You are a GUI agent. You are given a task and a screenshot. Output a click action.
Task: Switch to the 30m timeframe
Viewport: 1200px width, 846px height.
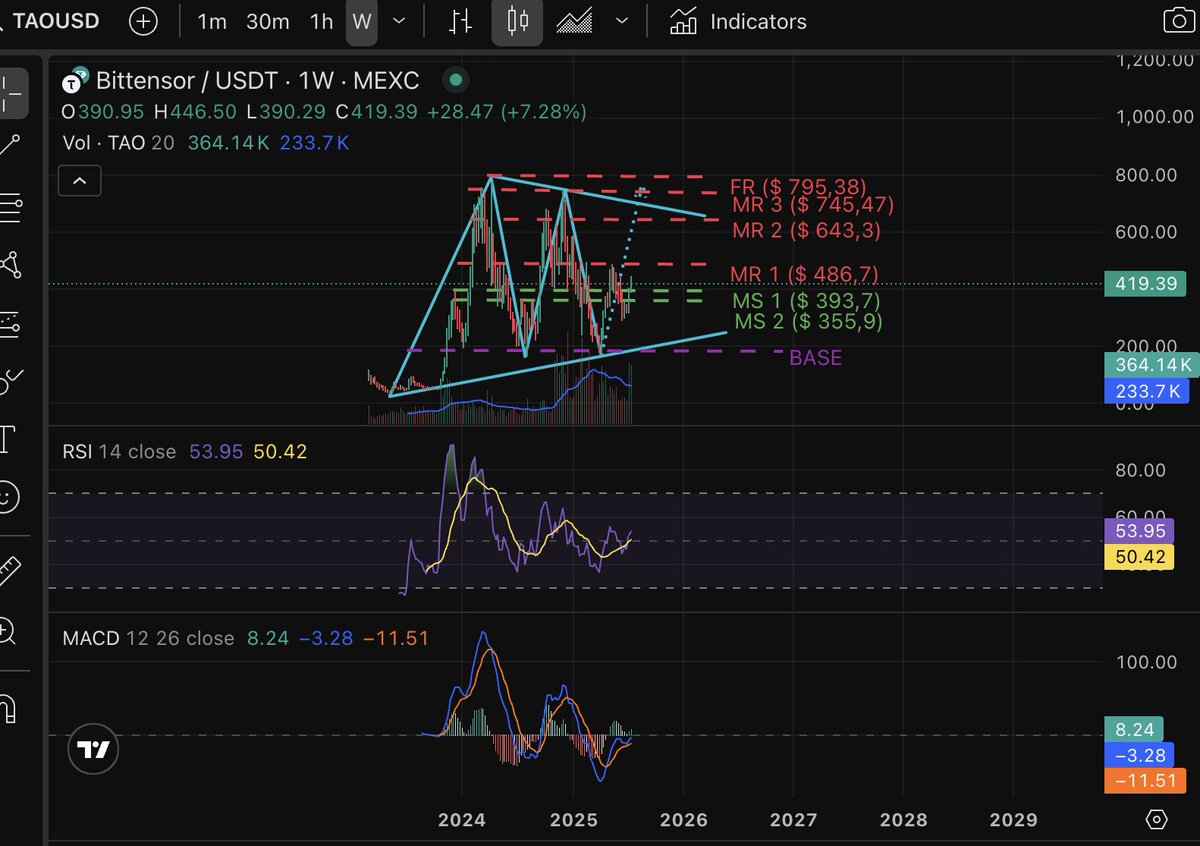(x=267, y=21)
